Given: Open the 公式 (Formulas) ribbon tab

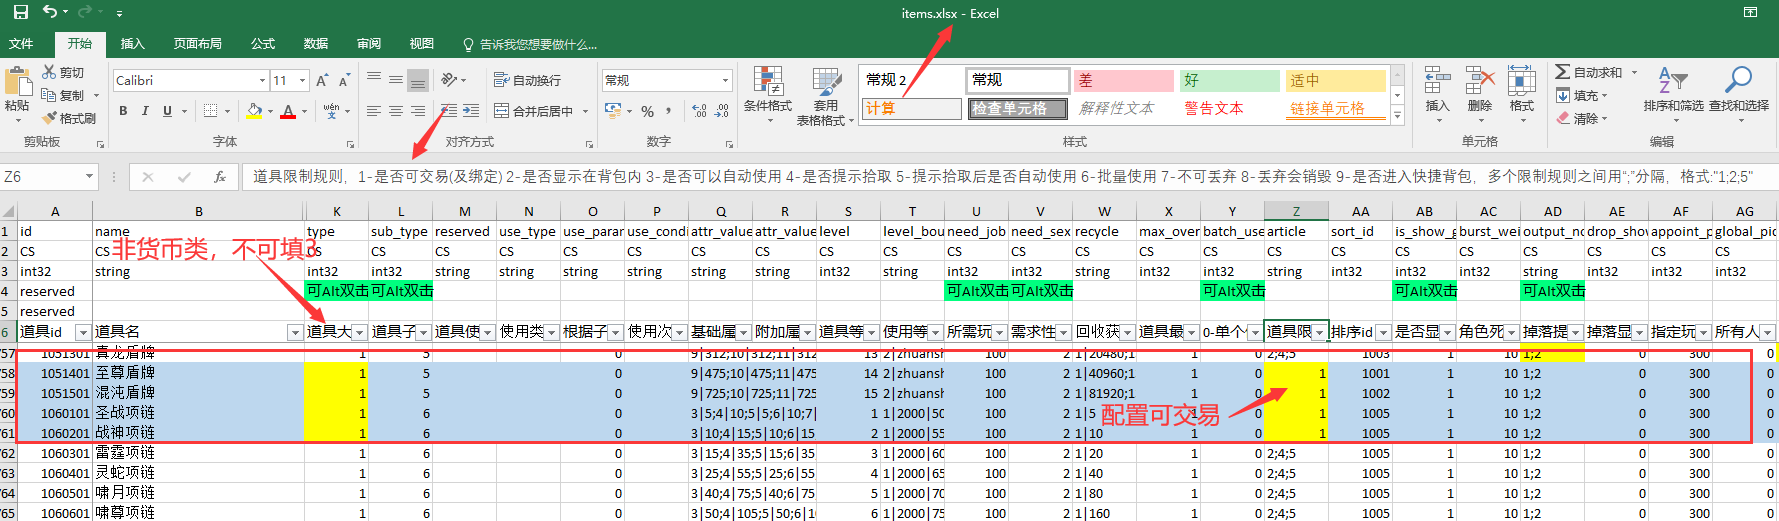Looking at the screenshot, I should tap(263, 44).
